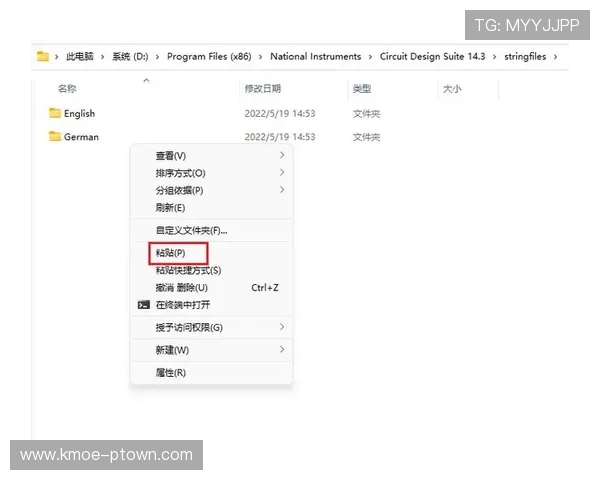Screen dimensions: 600x480
Task: Choose 在终端中打开 option
Action: click(212, 305)
